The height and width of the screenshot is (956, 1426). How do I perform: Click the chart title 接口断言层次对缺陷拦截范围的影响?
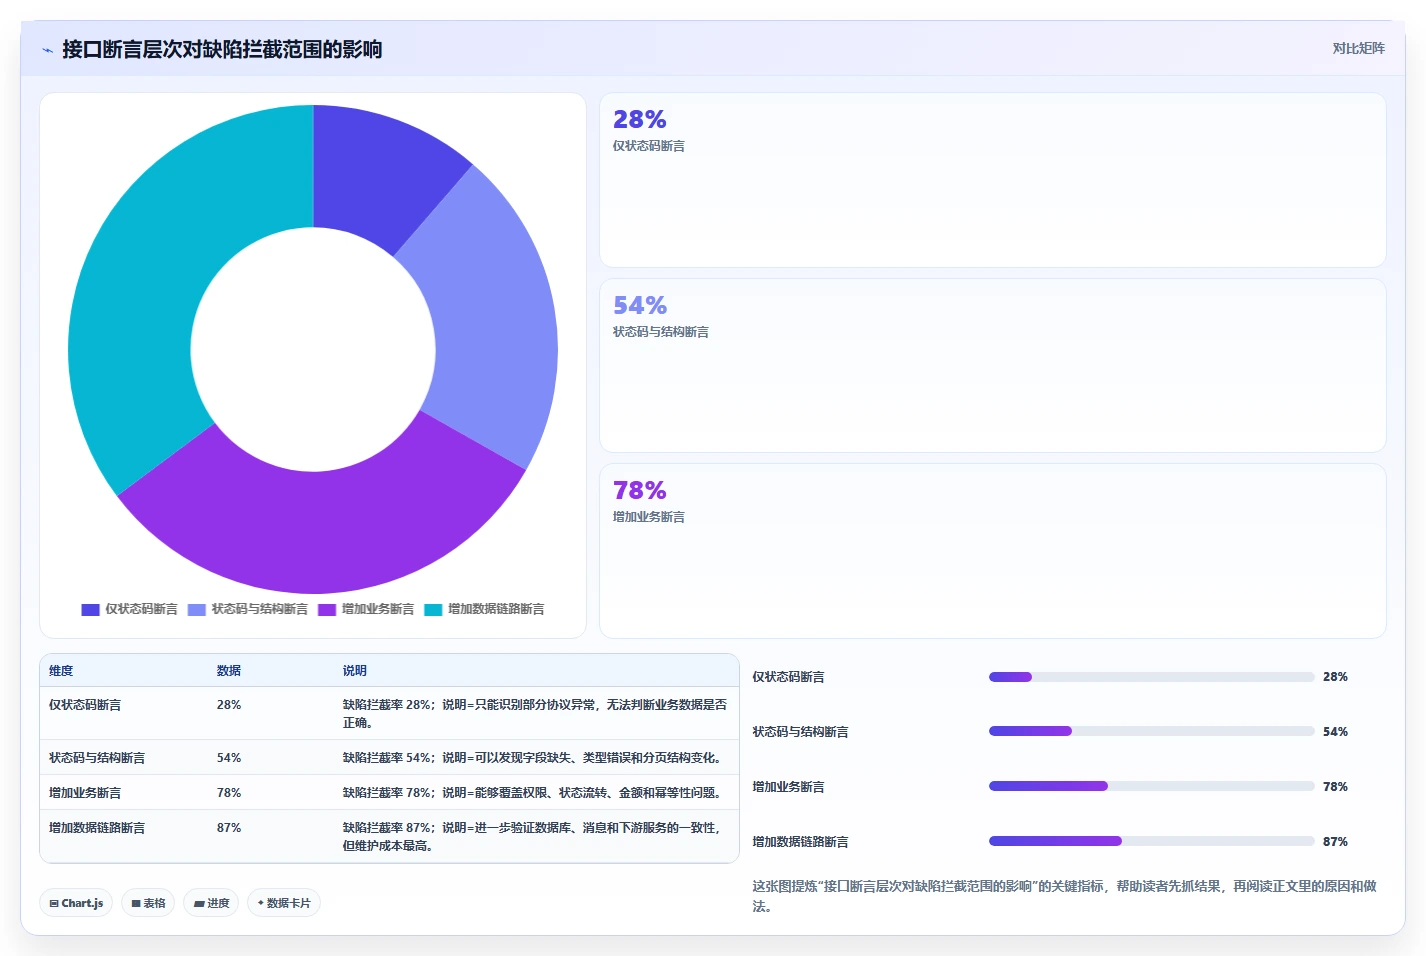pyautogui.click(x=222, y=49)
